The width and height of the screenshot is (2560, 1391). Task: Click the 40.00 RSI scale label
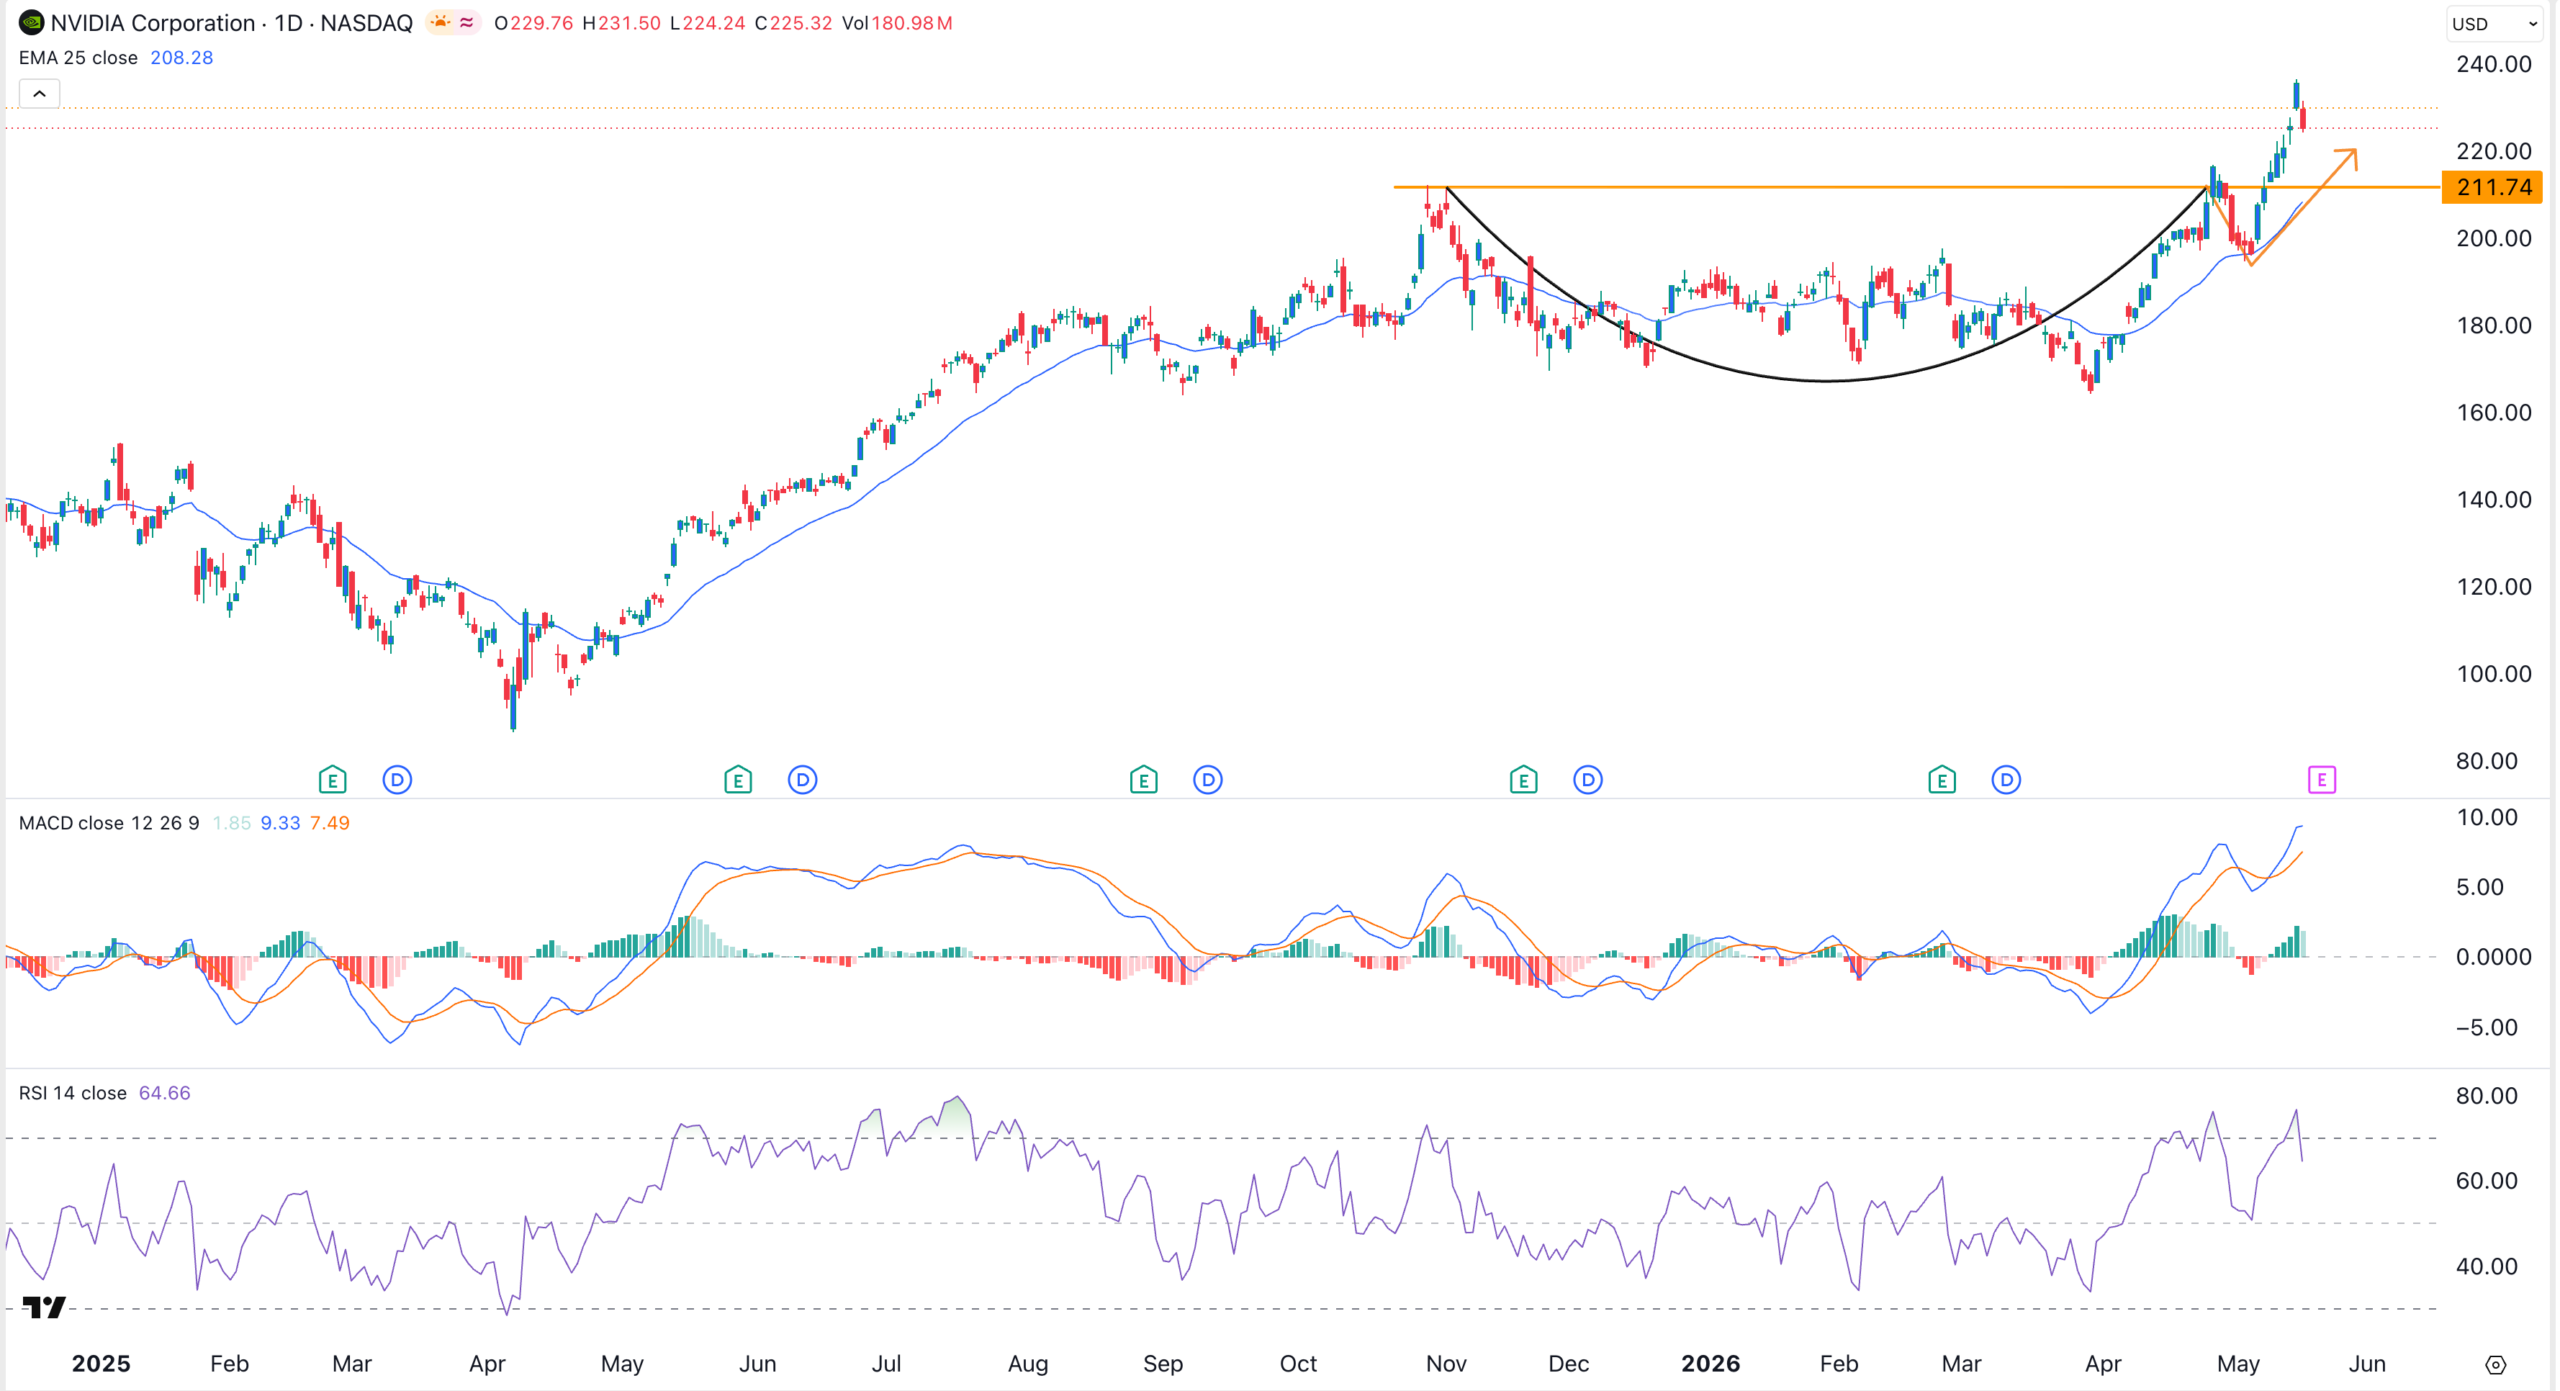[2487, 1266]
